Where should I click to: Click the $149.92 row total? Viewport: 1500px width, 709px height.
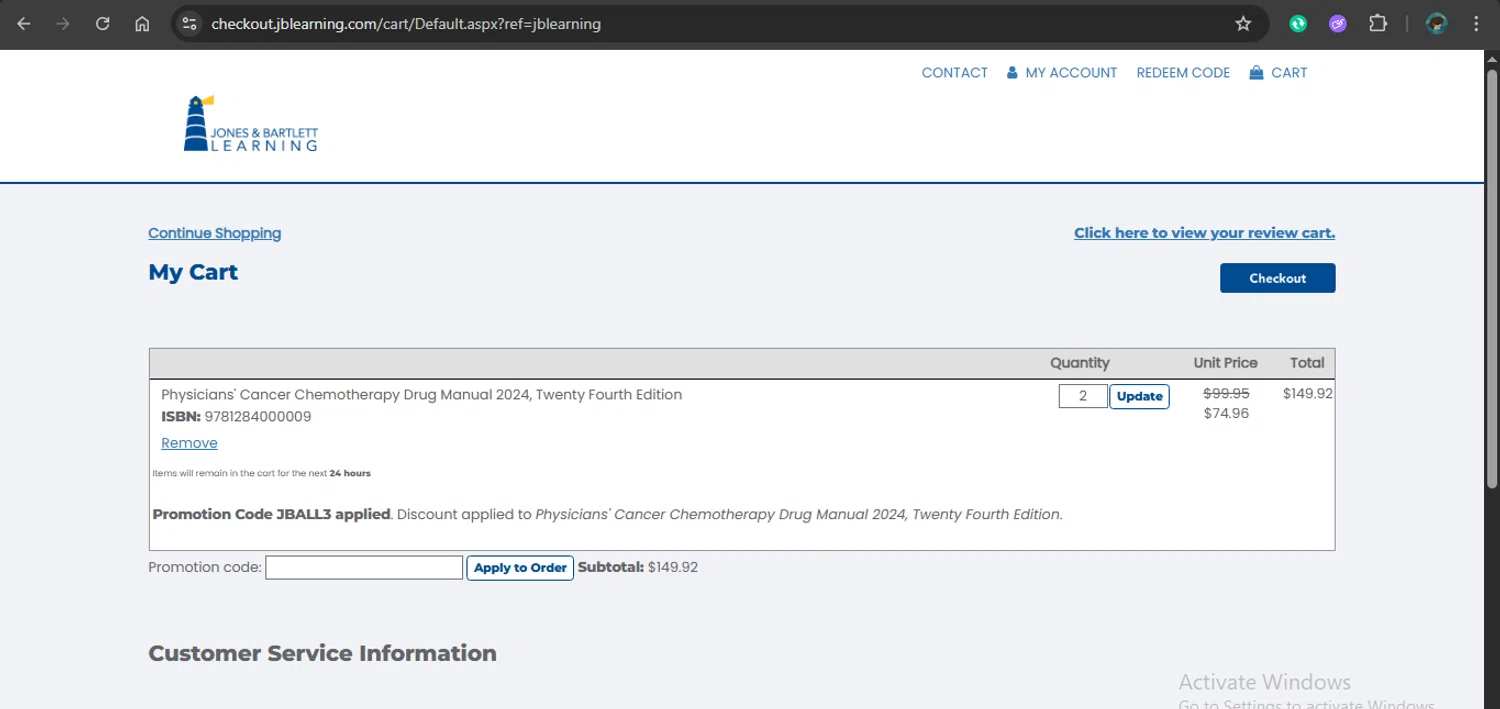(x=1308, y=393)
